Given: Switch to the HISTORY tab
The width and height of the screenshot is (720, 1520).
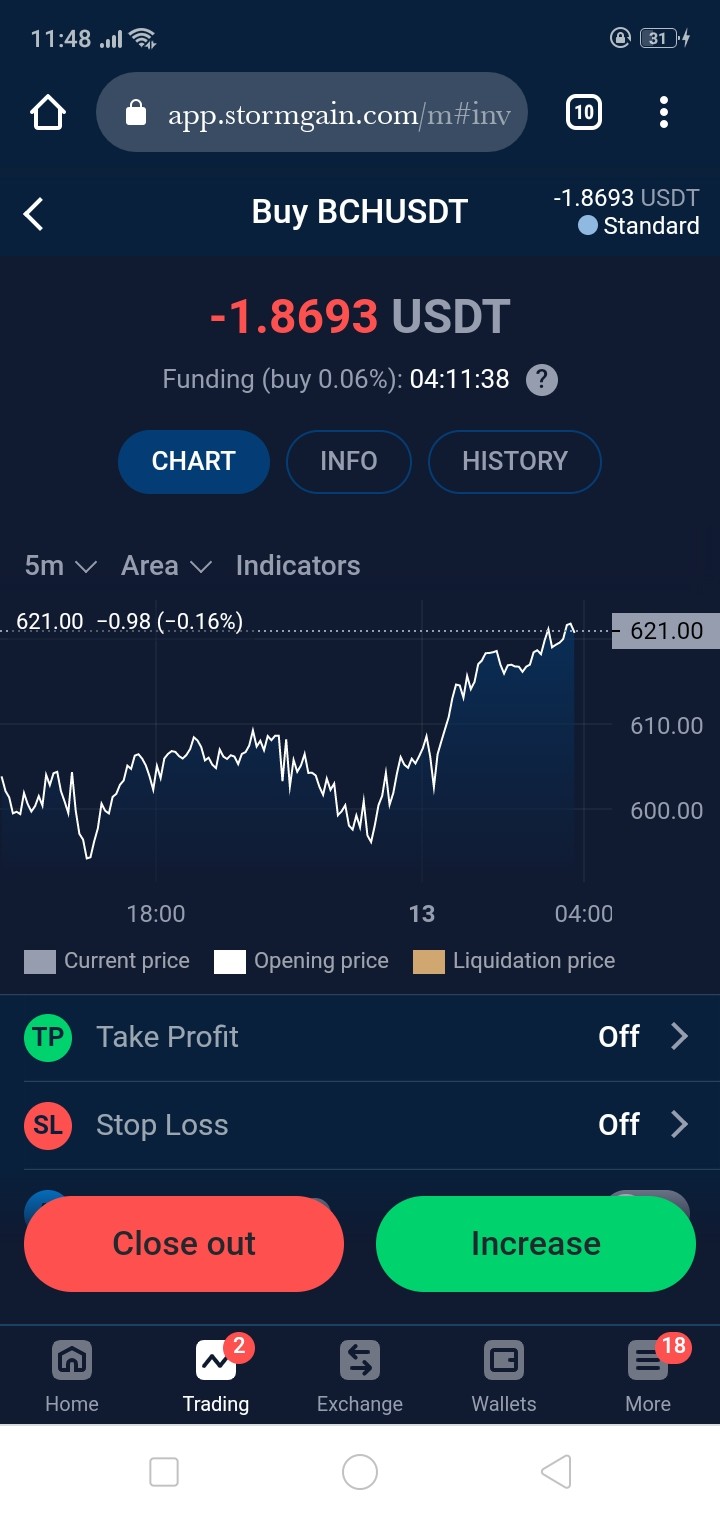Looking at the screenshot, I should pyautogui.click(x=515, y=462).
